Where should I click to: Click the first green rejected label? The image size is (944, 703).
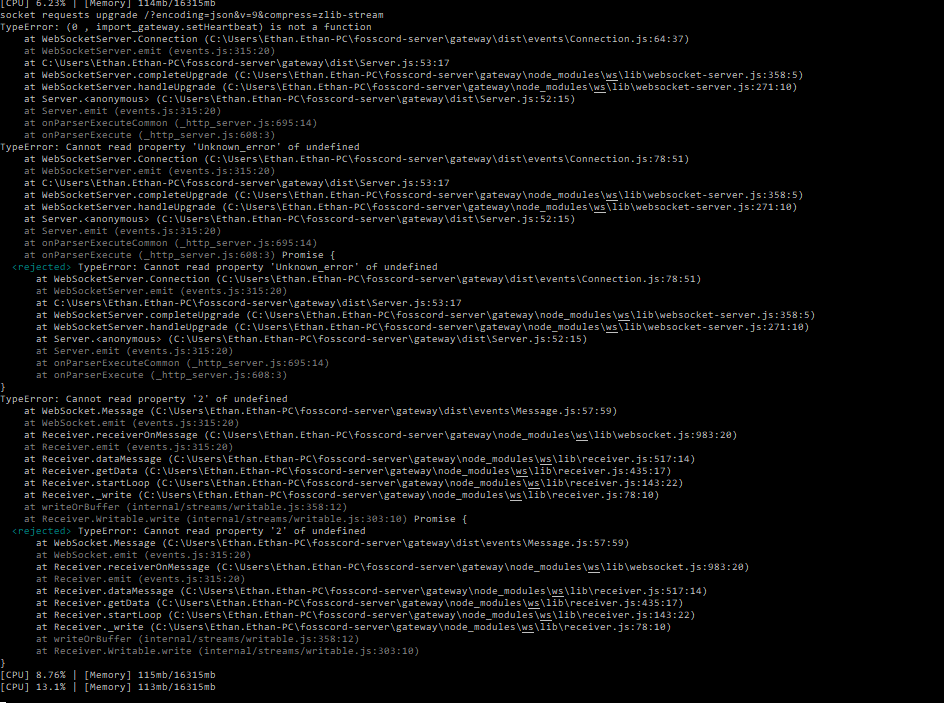click(41, 267)
